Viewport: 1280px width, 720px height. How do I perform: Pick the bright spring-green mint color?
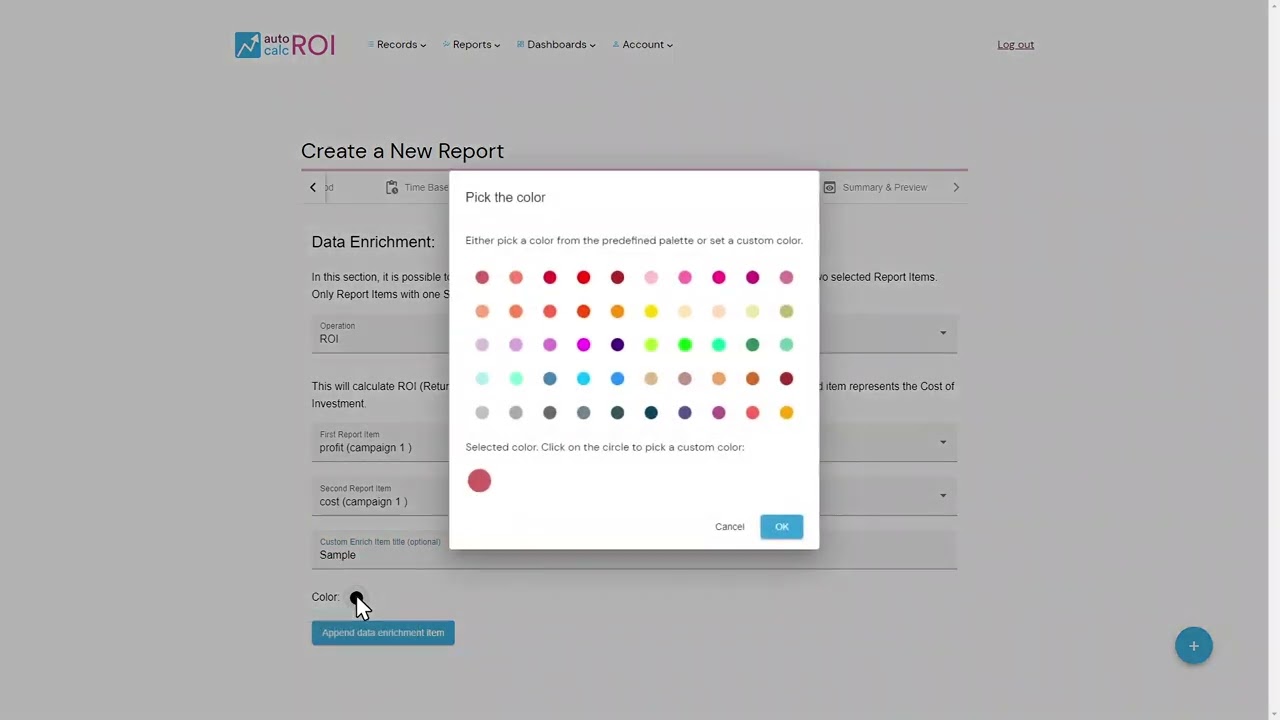(718, 345)
